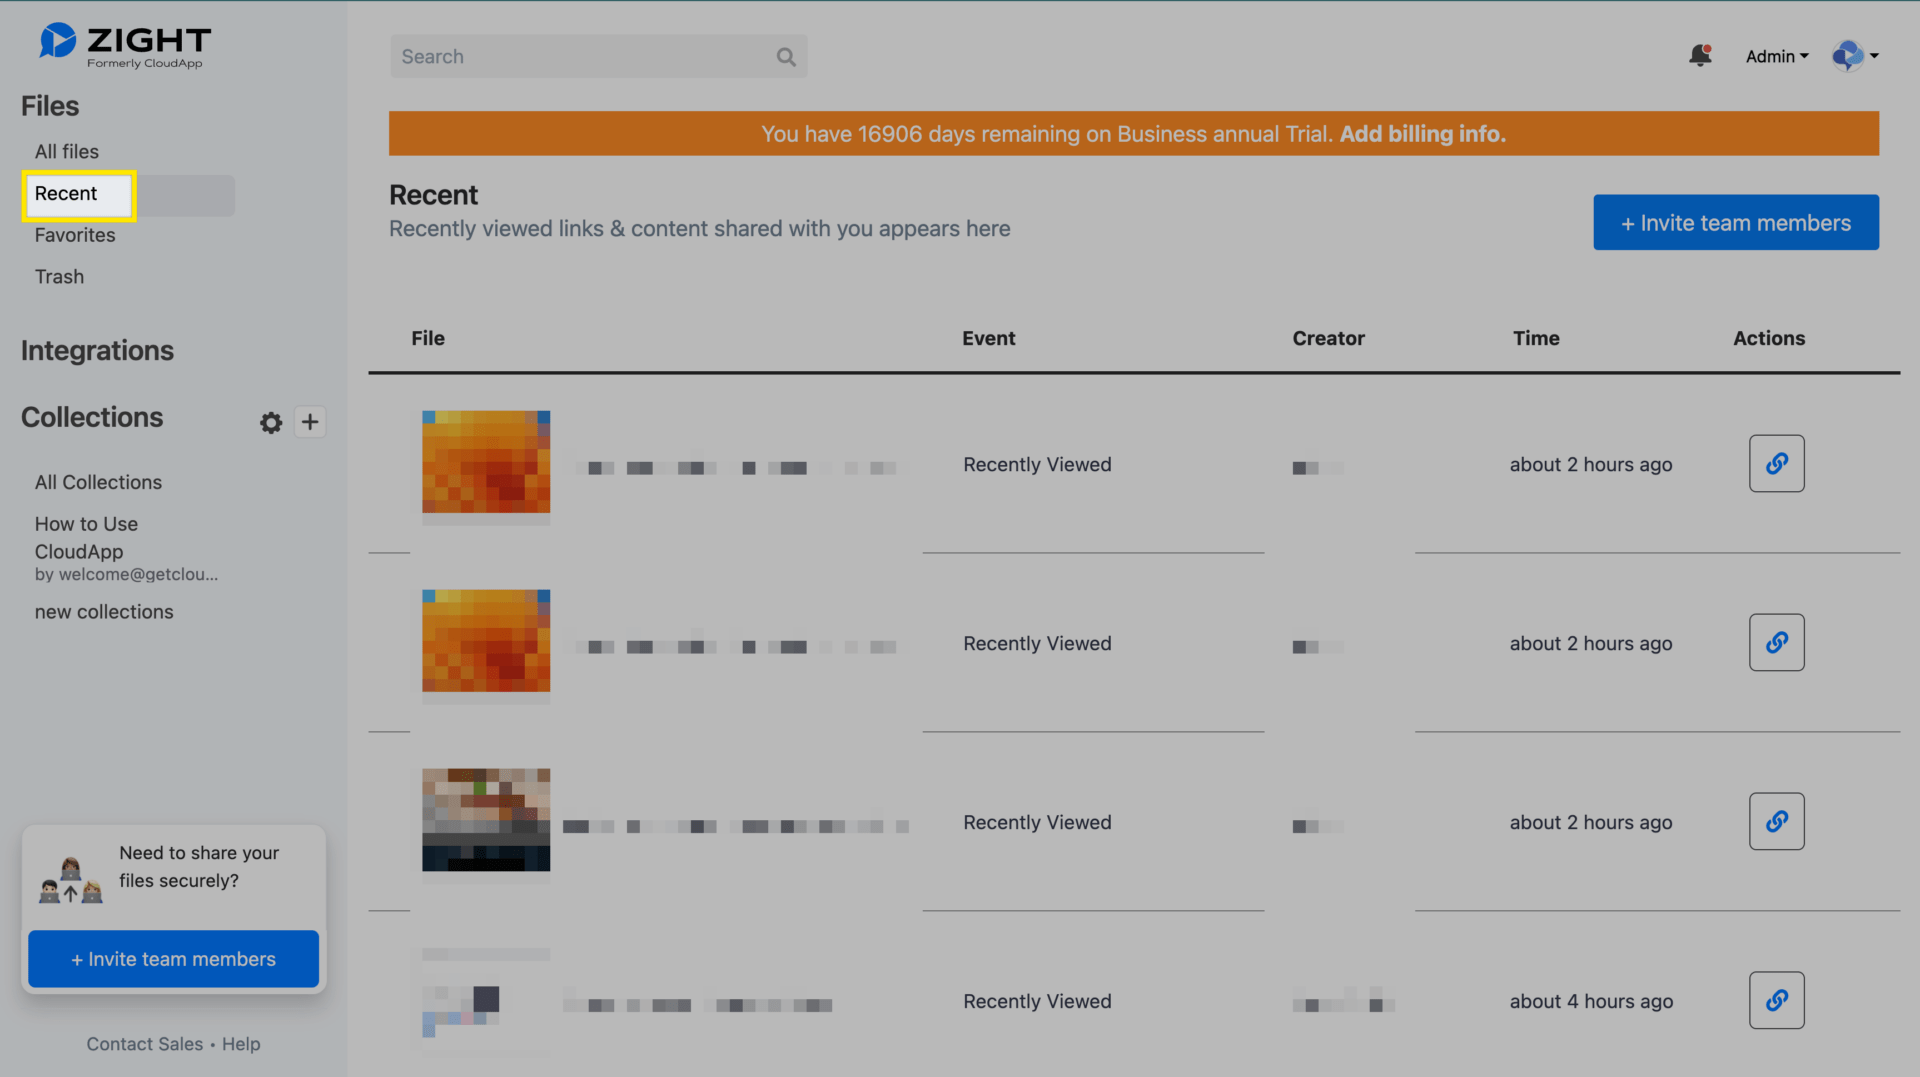Open Favorites in the sidebar
Screen dimensions: 1920x1077
pos(75,236)
